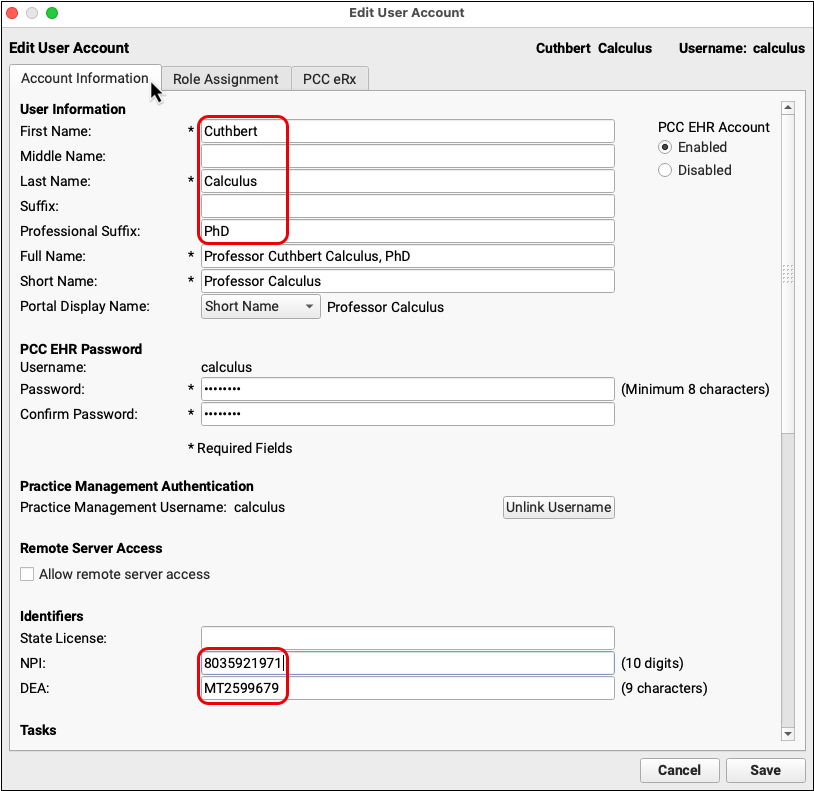Viewport: 814px width, 791px height.
Task: Click the First Name field
Action: [407, 131]
